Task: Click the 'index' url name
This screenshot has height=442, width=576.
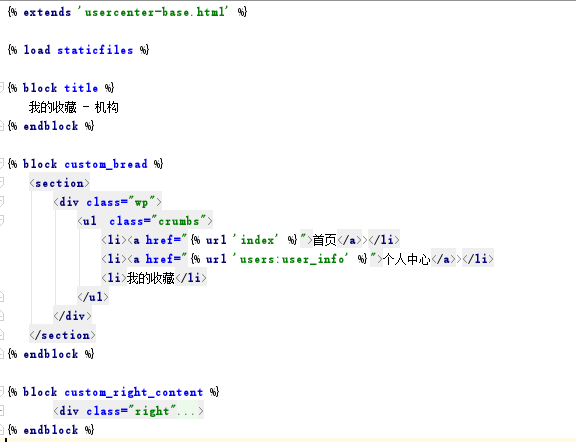Action: coord(255,240)
